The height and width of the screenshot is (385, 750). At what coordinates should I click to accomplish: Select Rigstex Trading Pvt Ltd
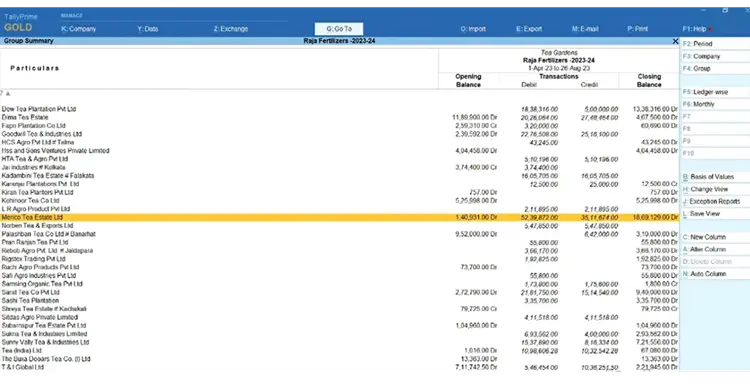tap(33, 259)
